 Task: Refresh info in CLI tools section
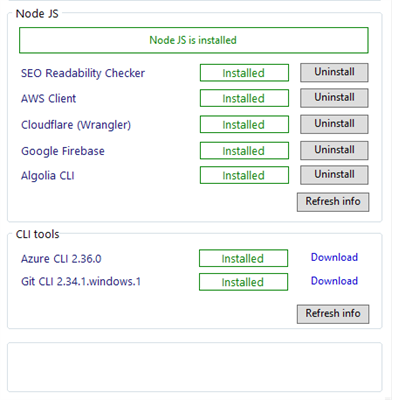pyautogui.click(x=333, y=314)
